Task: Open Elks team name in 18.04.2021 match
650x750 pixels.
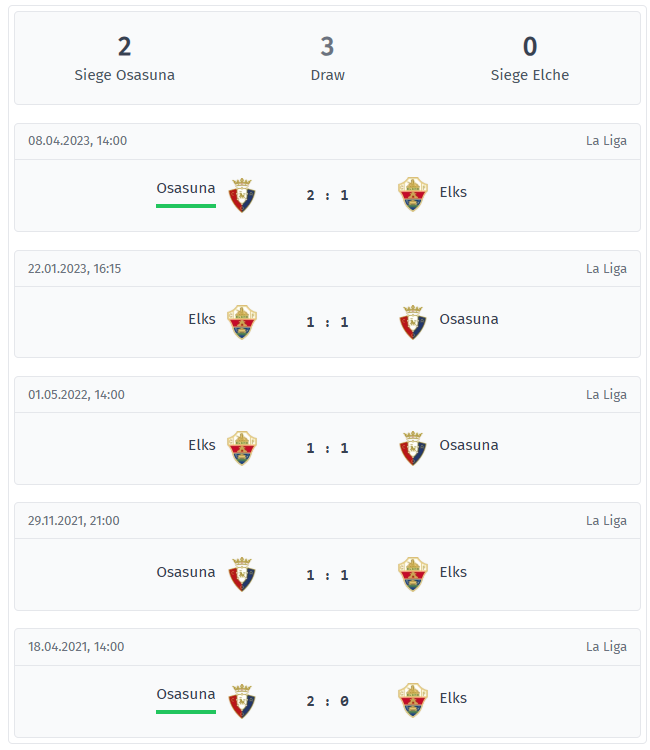Action: (x=453, y=698)
